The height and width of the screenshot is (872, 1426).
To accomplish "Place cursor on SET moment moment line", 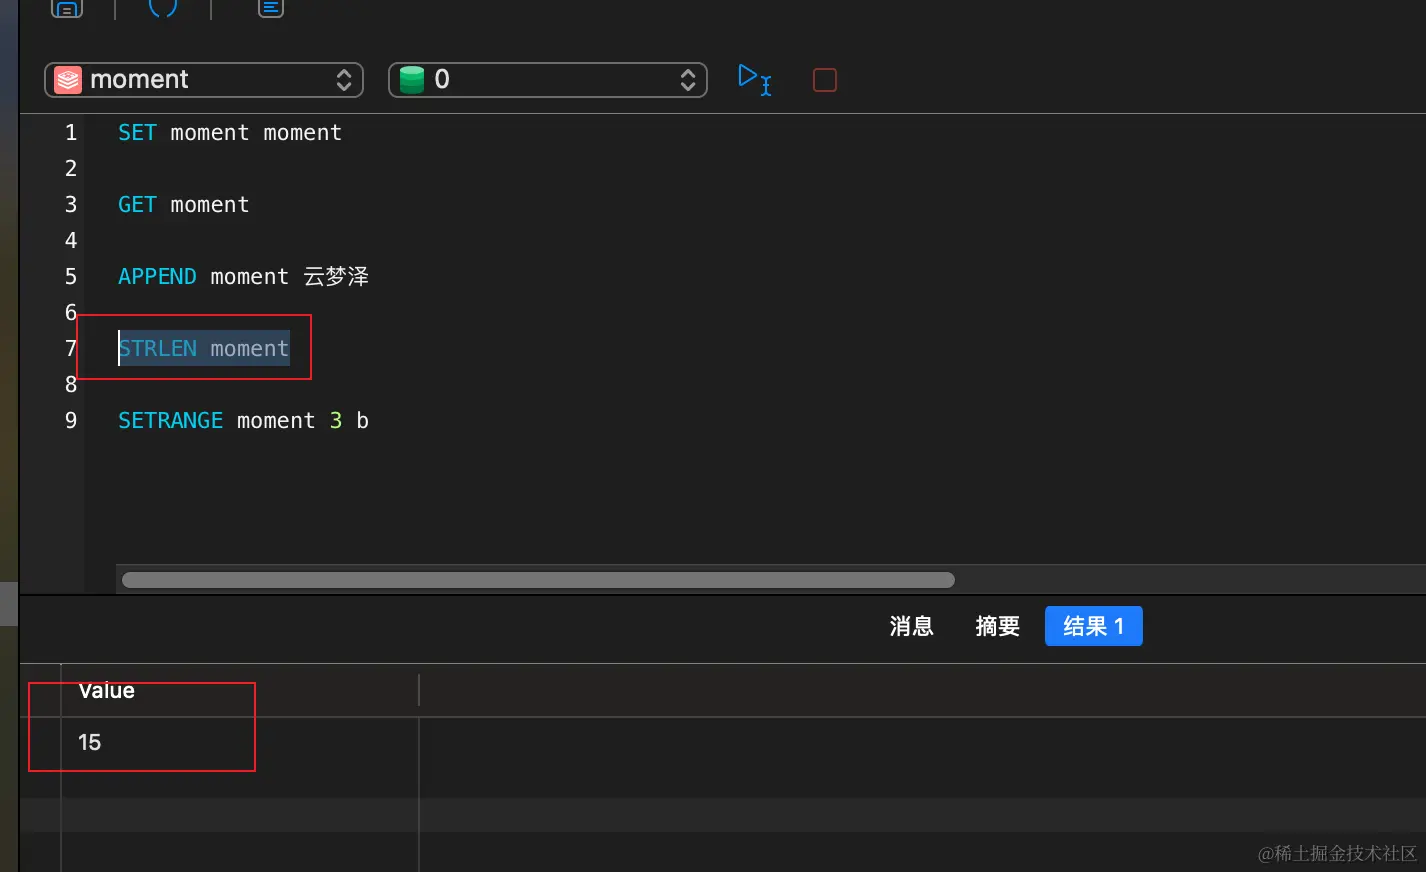I will 230,133.
